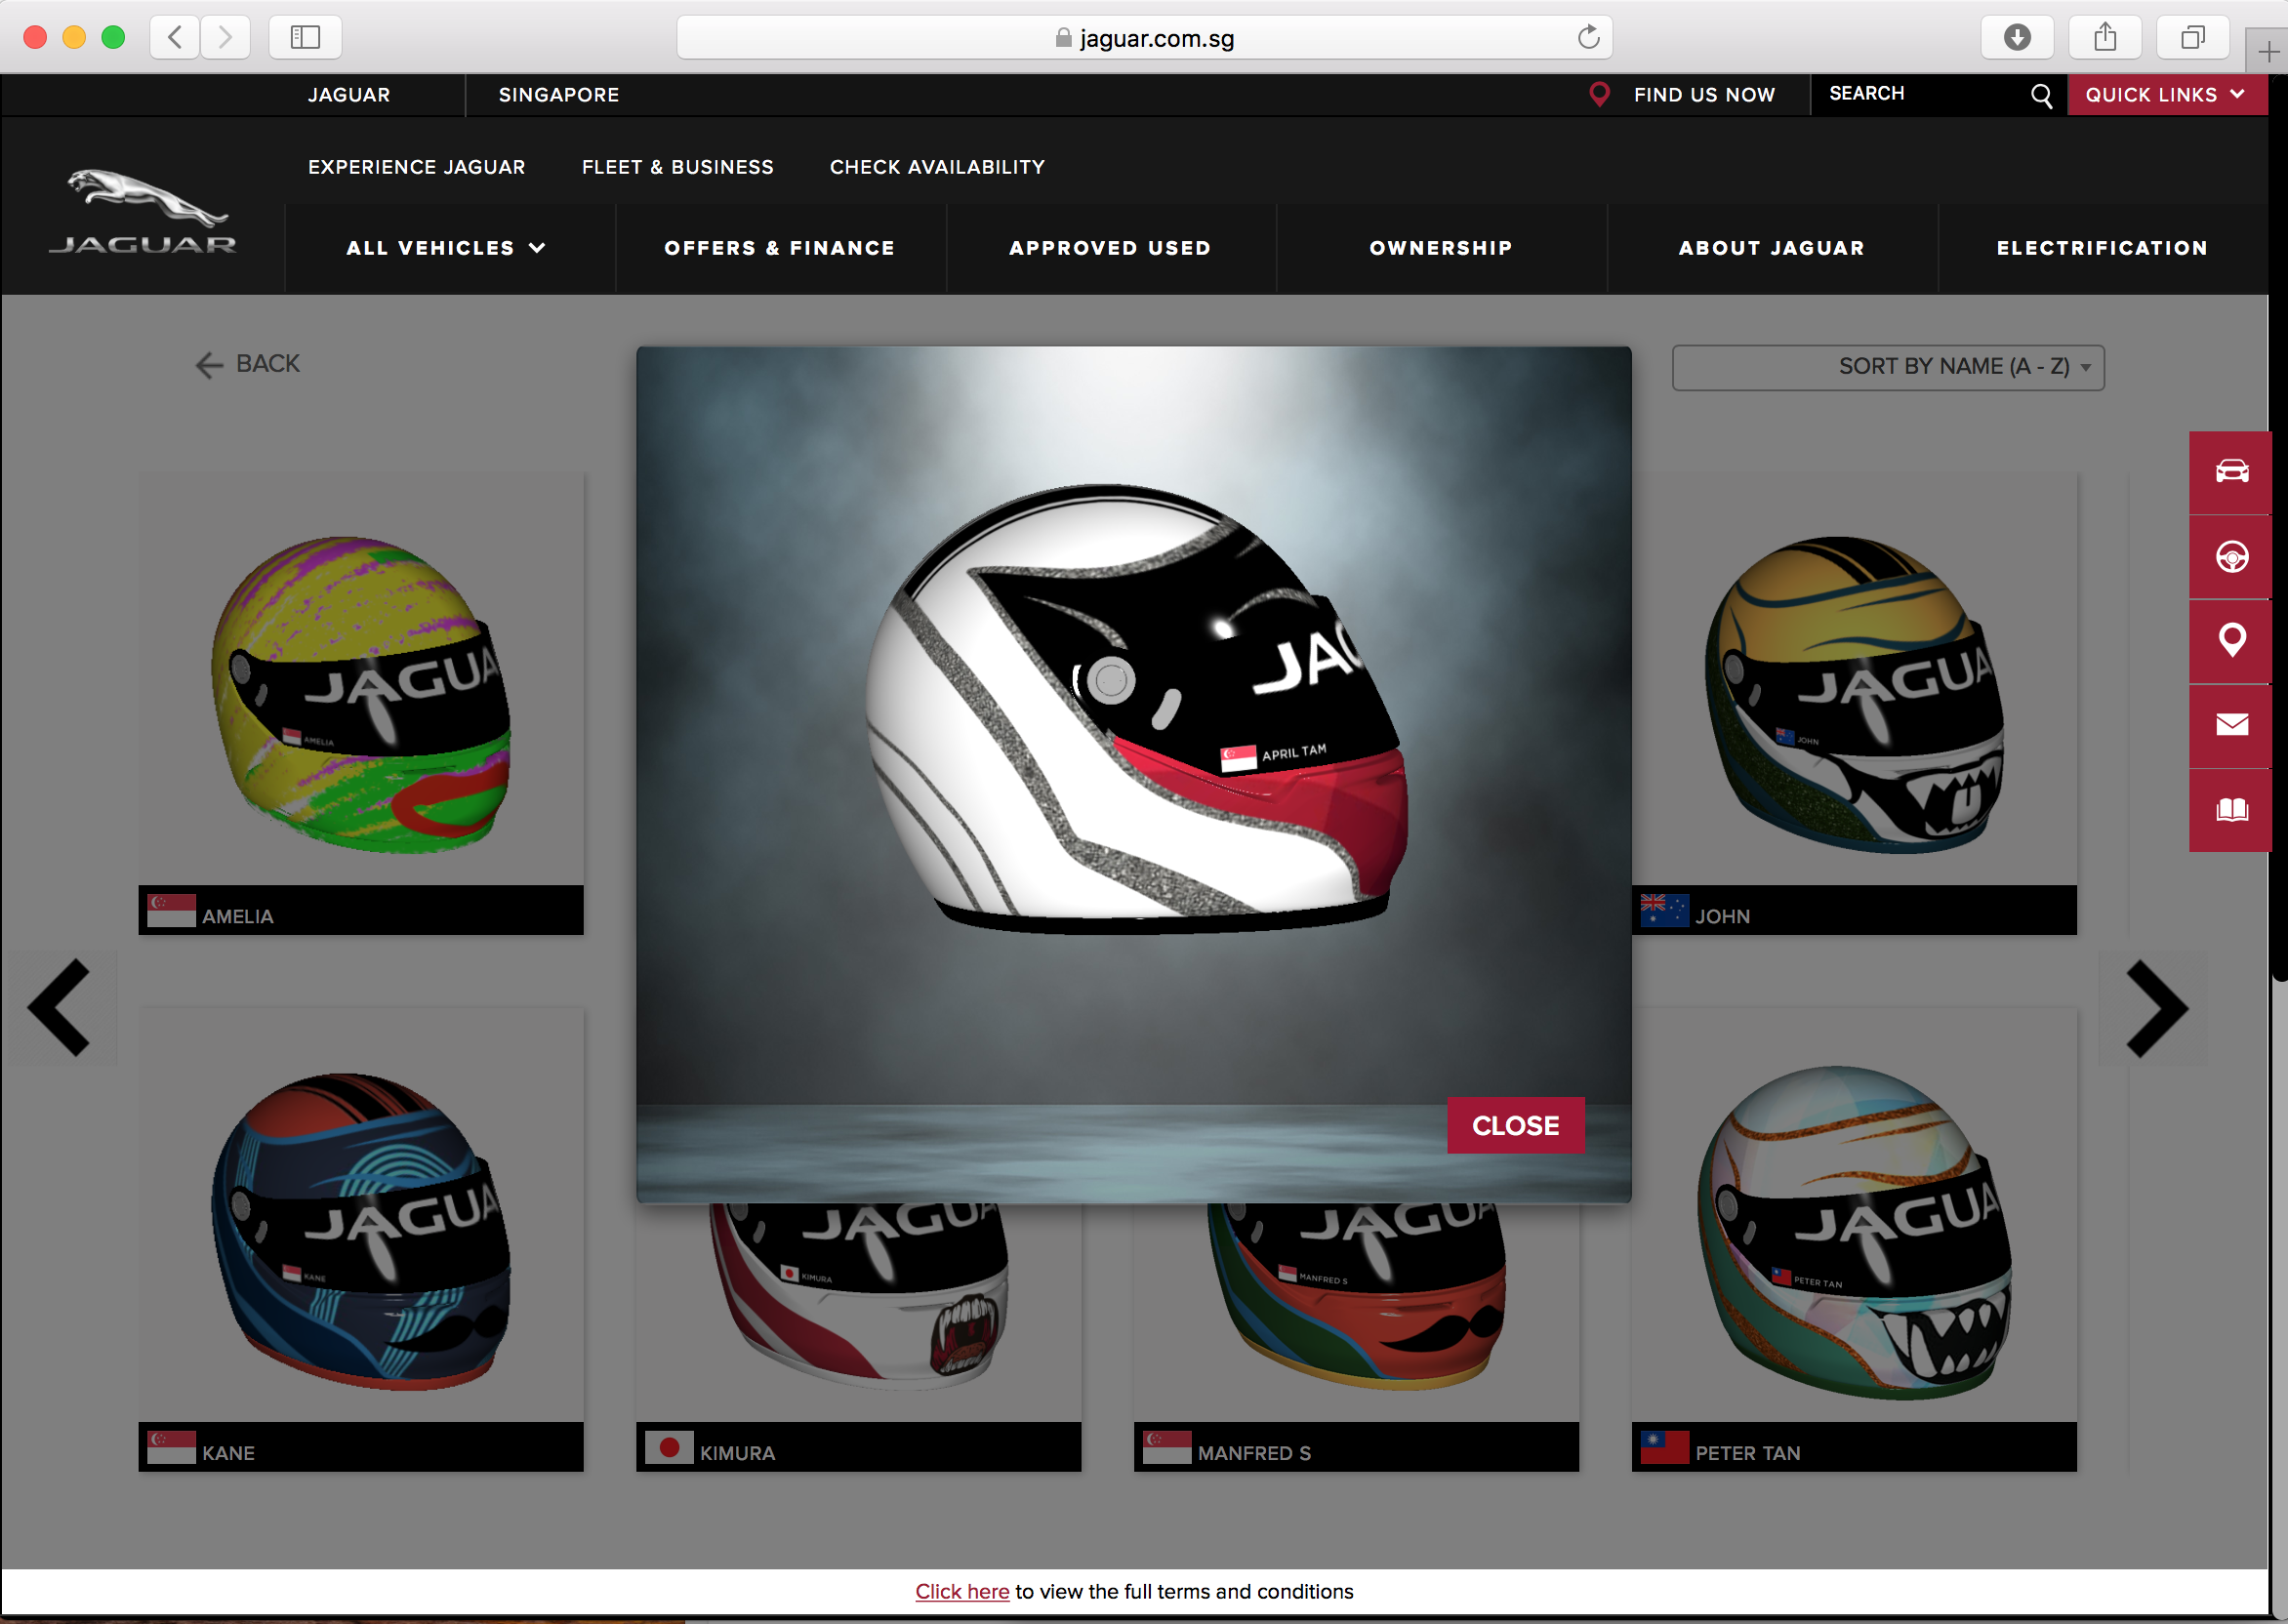Viewport: 2288px width, 1624px height.
Task: Open the envelope contact icon
Action: [2231, 725]
